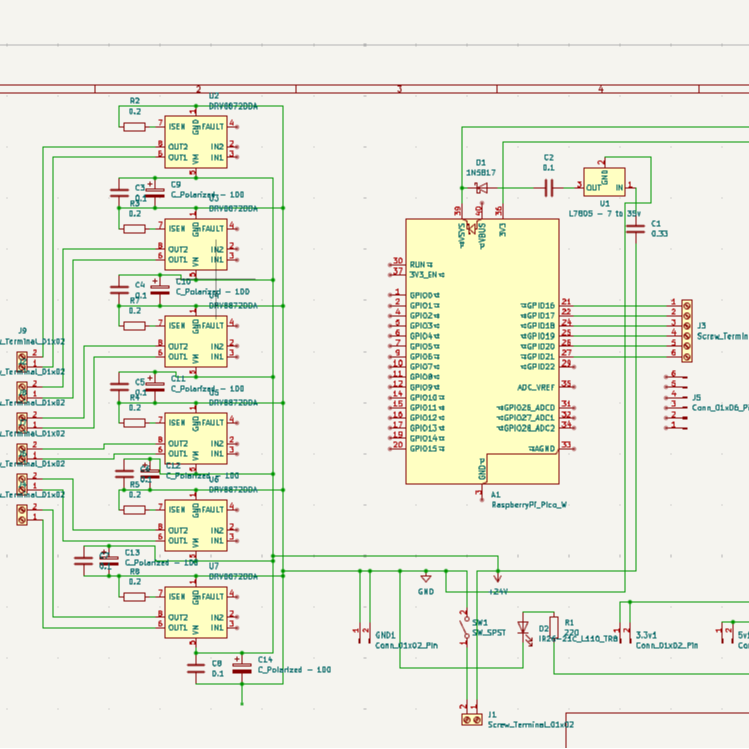Select the U7 DRV8872DDA chip body
749x749 pixels.
196,612
